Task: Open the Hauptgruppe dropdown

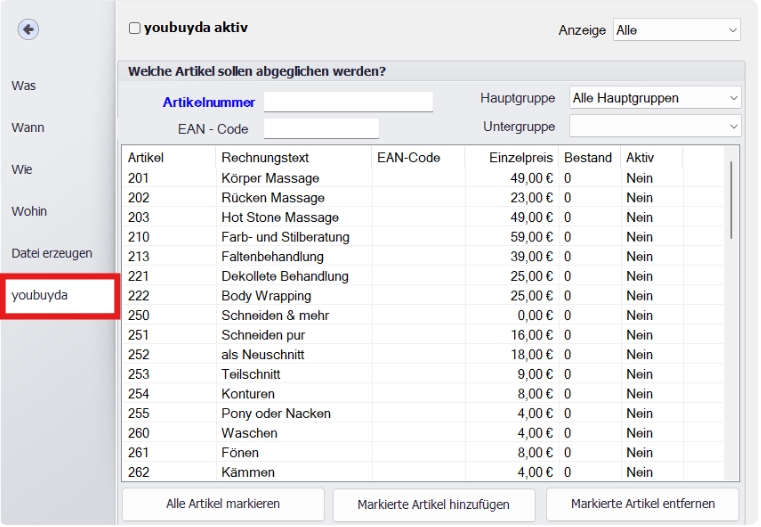Action: coord(655,98)
